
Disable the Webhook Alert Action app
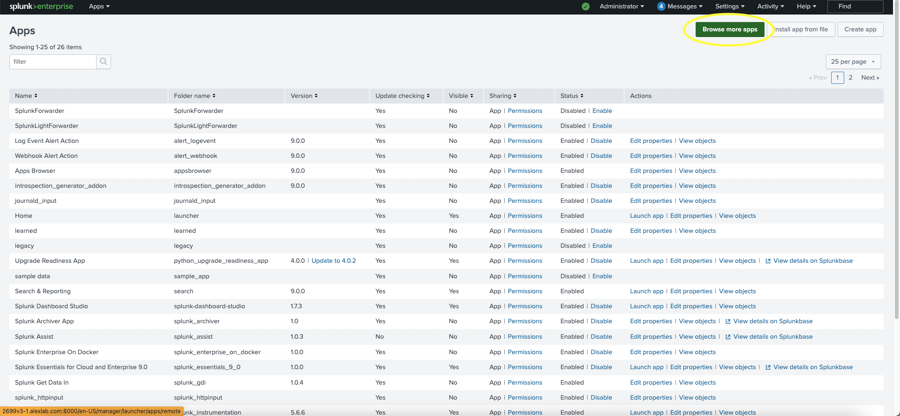click(x=601, y=155)
